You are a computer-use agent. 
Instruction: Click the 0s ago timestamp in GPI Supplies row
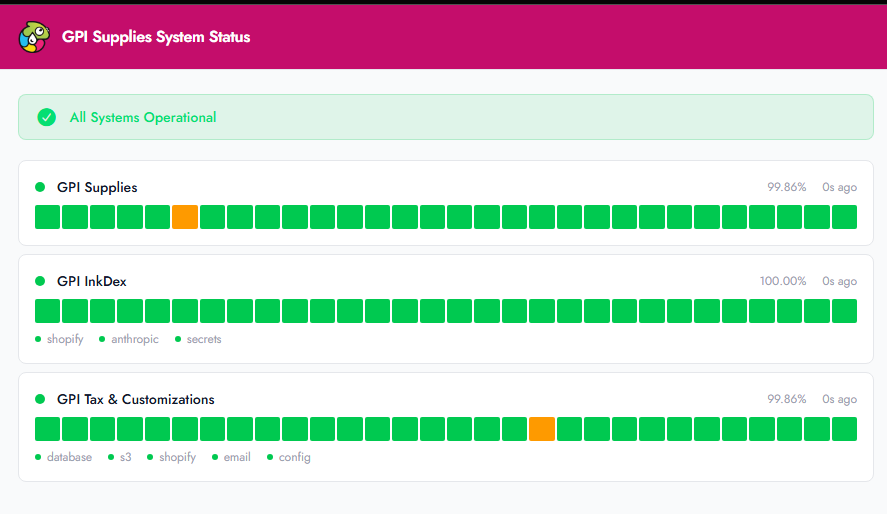pos(839,187)
